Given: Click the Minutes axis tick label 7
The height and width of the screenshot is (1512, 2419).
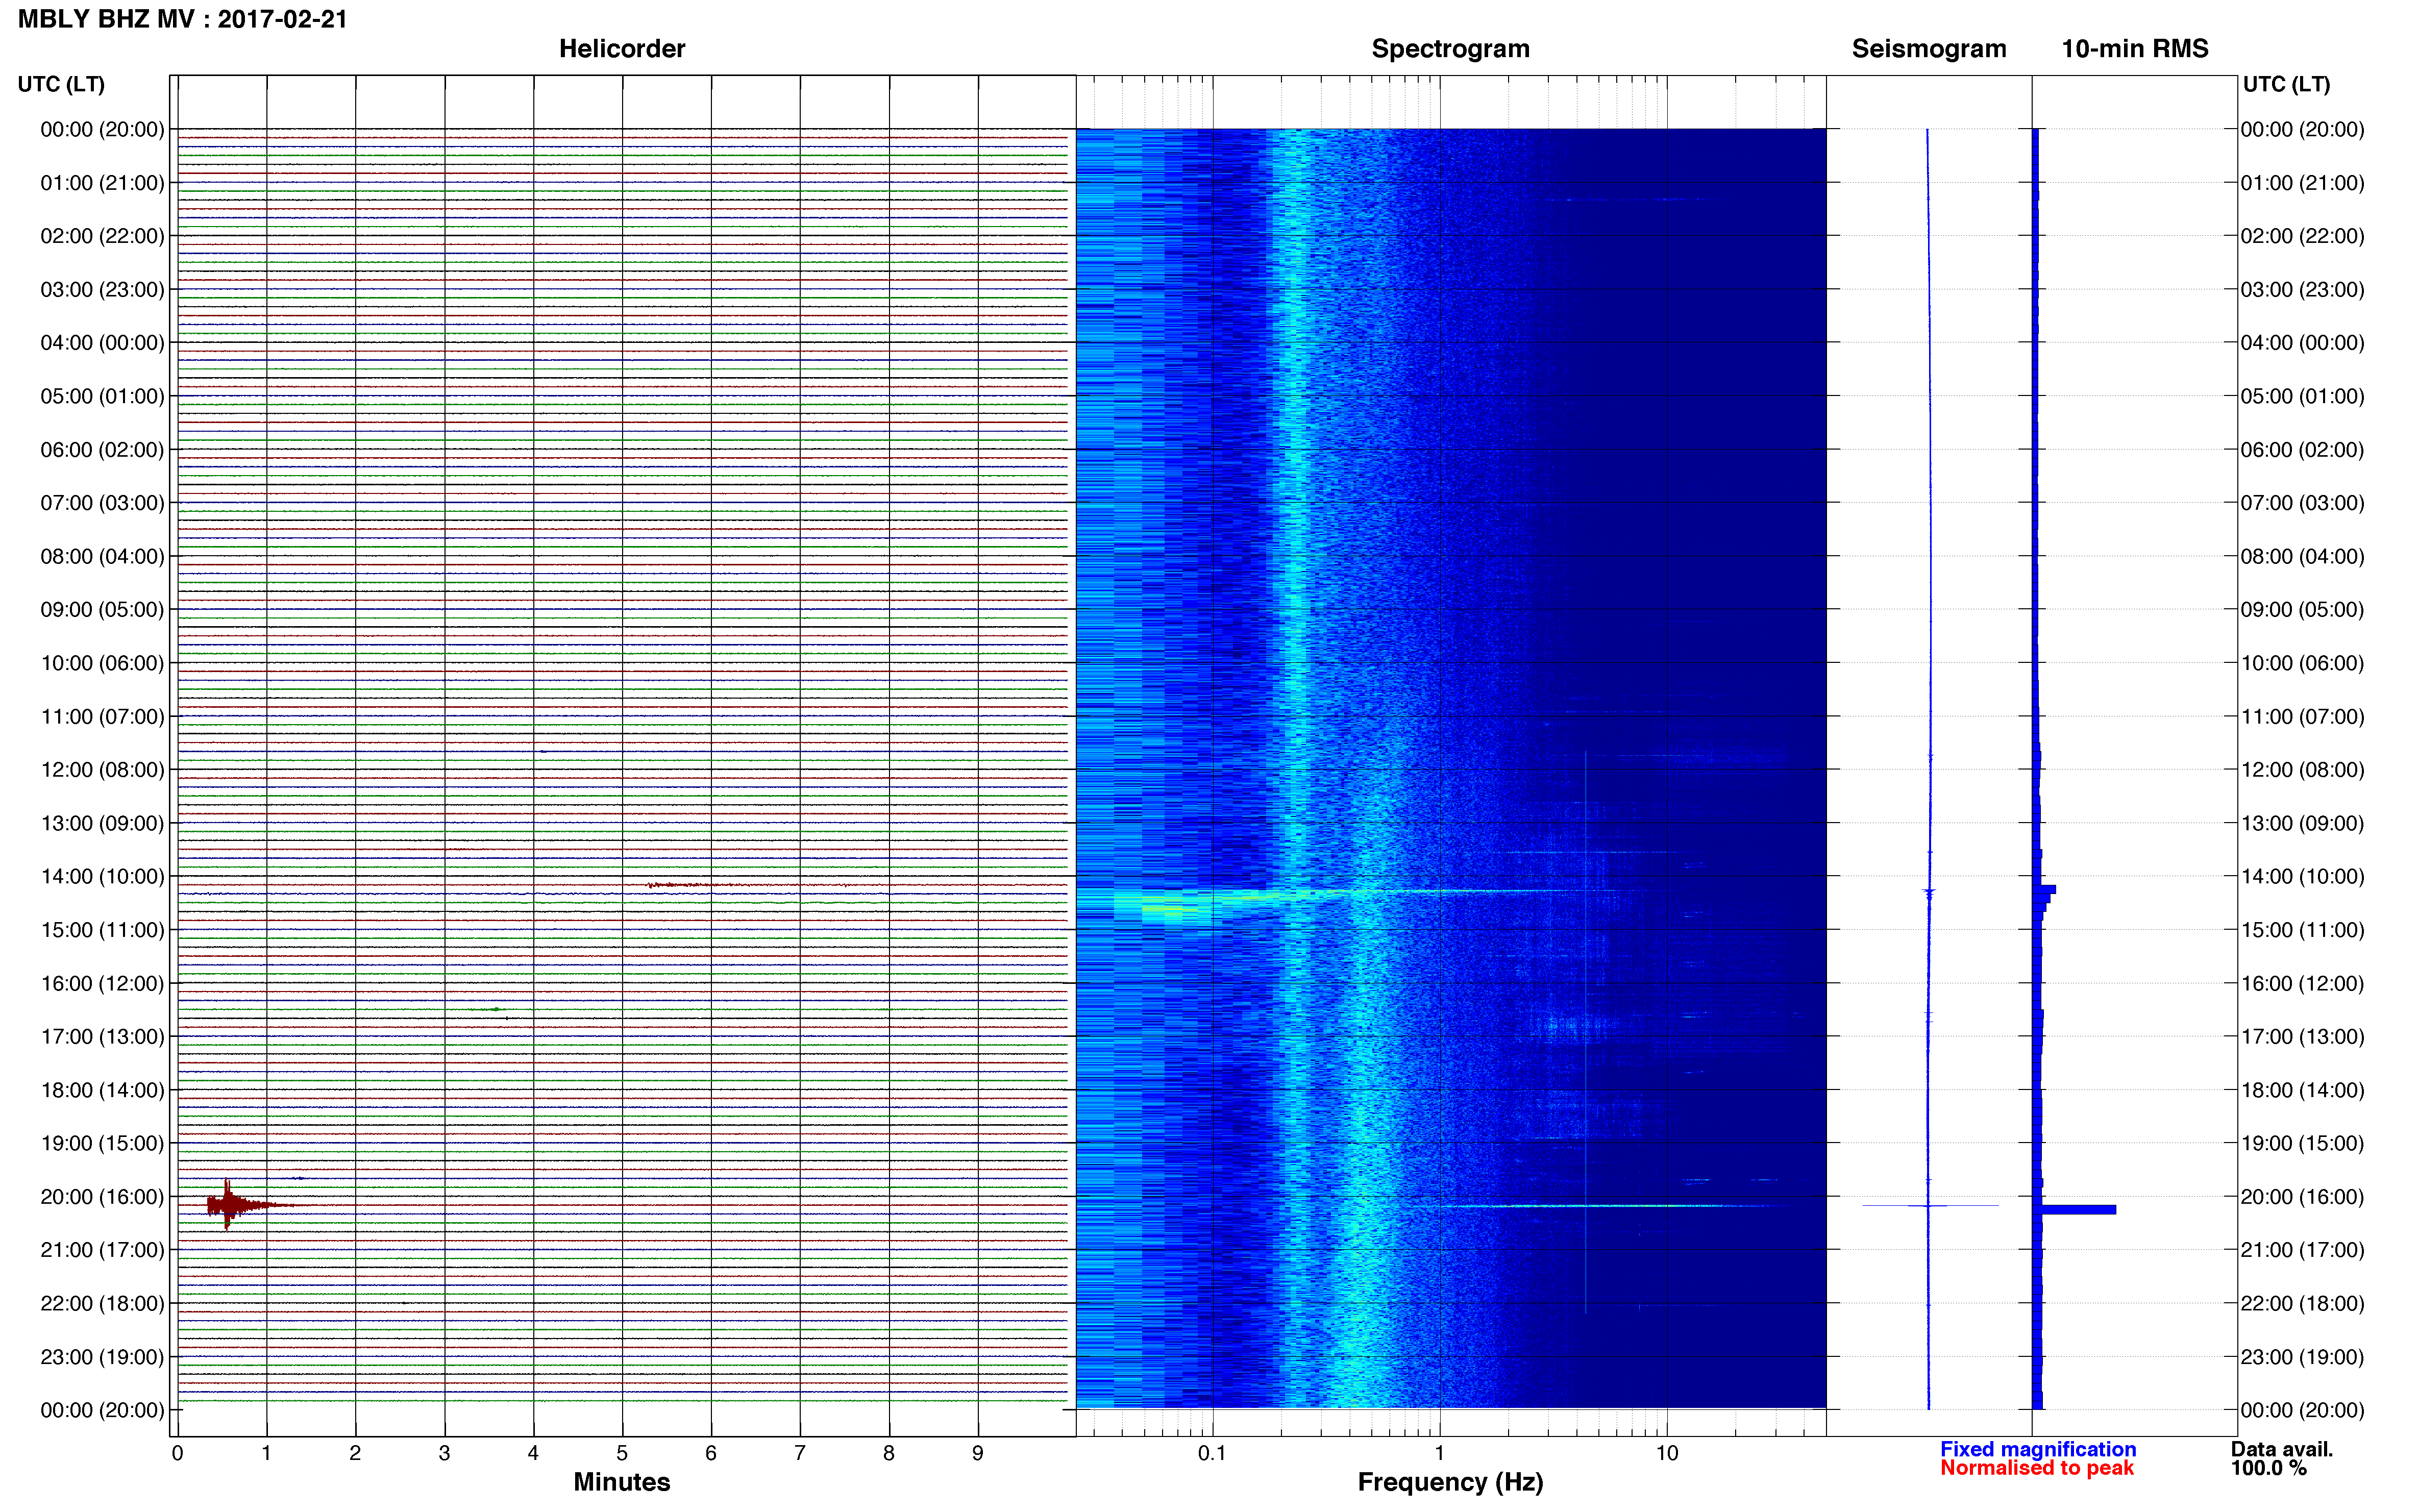Looking at the screenshot, I should pos(800,1453).
